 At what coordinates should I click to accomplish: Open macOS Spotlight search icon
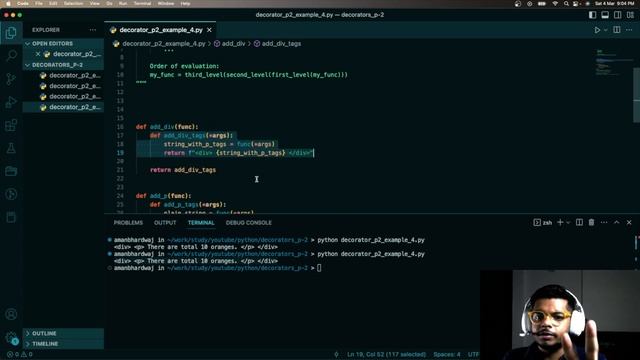coord(566,4)
